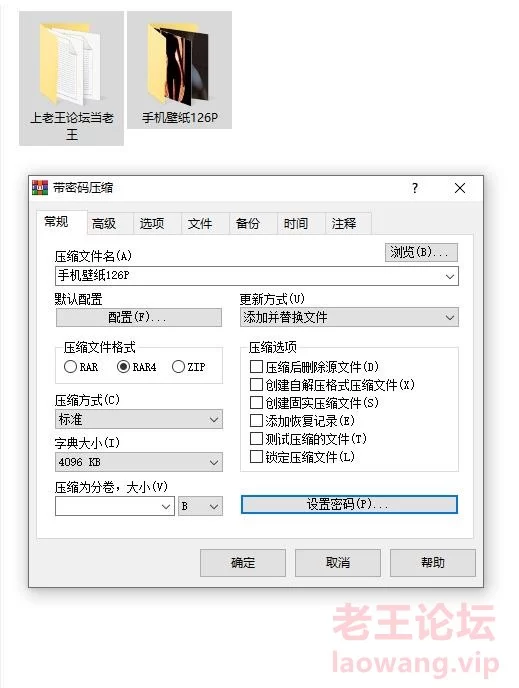The width and height of the screenshot is (519, 688).
Task: Switch to the 高级 tab
Action: pos(104,224)
